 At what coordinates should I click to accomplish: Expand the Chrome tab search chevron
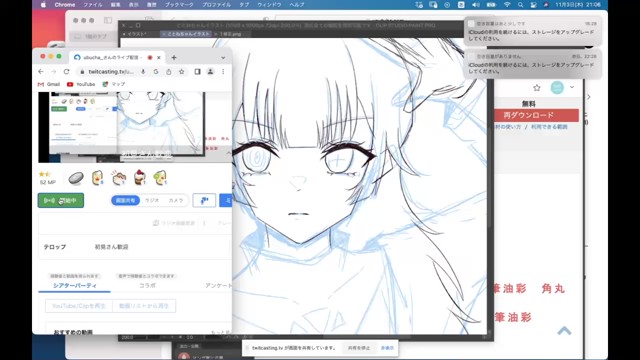click(x=223, y=58)
